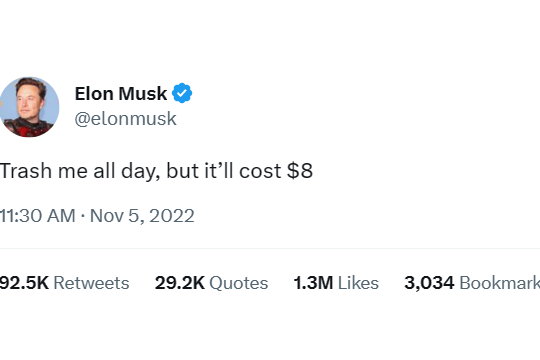View the 29.2K quote count
The image size is (540, 360).
pyautogui.click(x=180, y=283)
